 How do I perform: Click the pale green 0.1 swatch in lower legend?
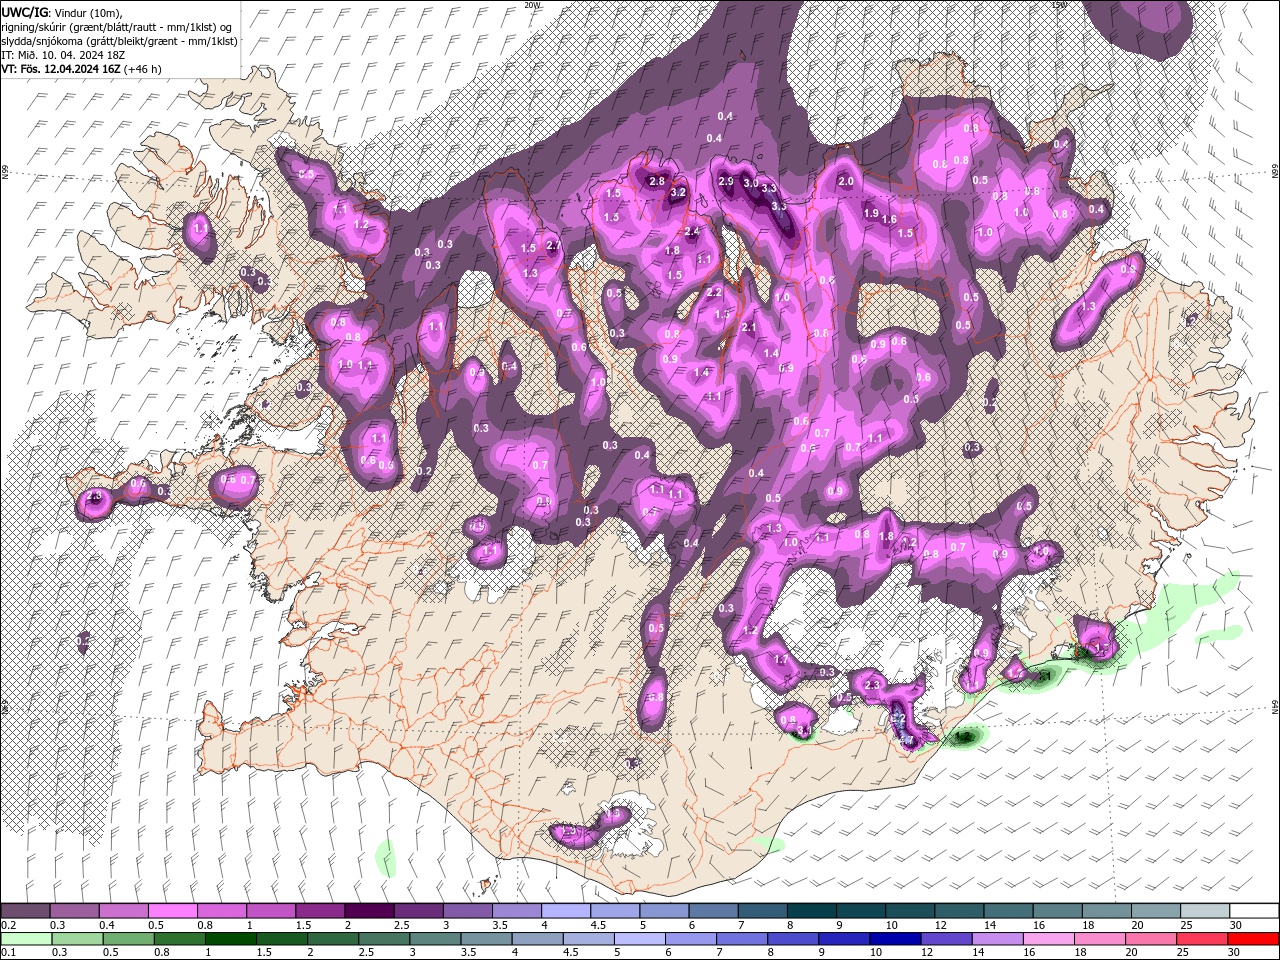[x=25, y=939]
